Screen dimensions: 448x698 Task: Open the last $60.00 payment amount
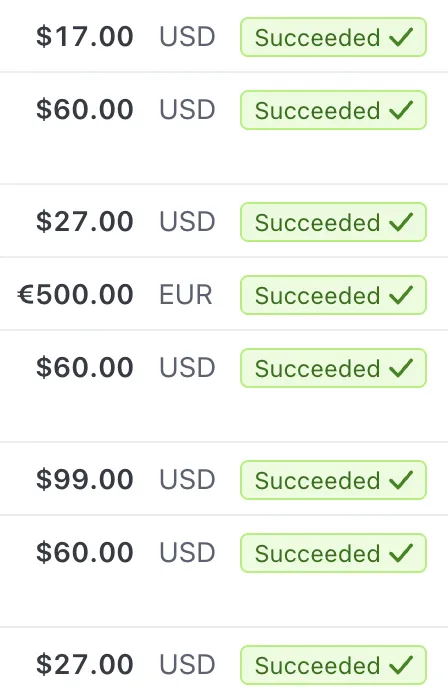(x=85, y=552)
